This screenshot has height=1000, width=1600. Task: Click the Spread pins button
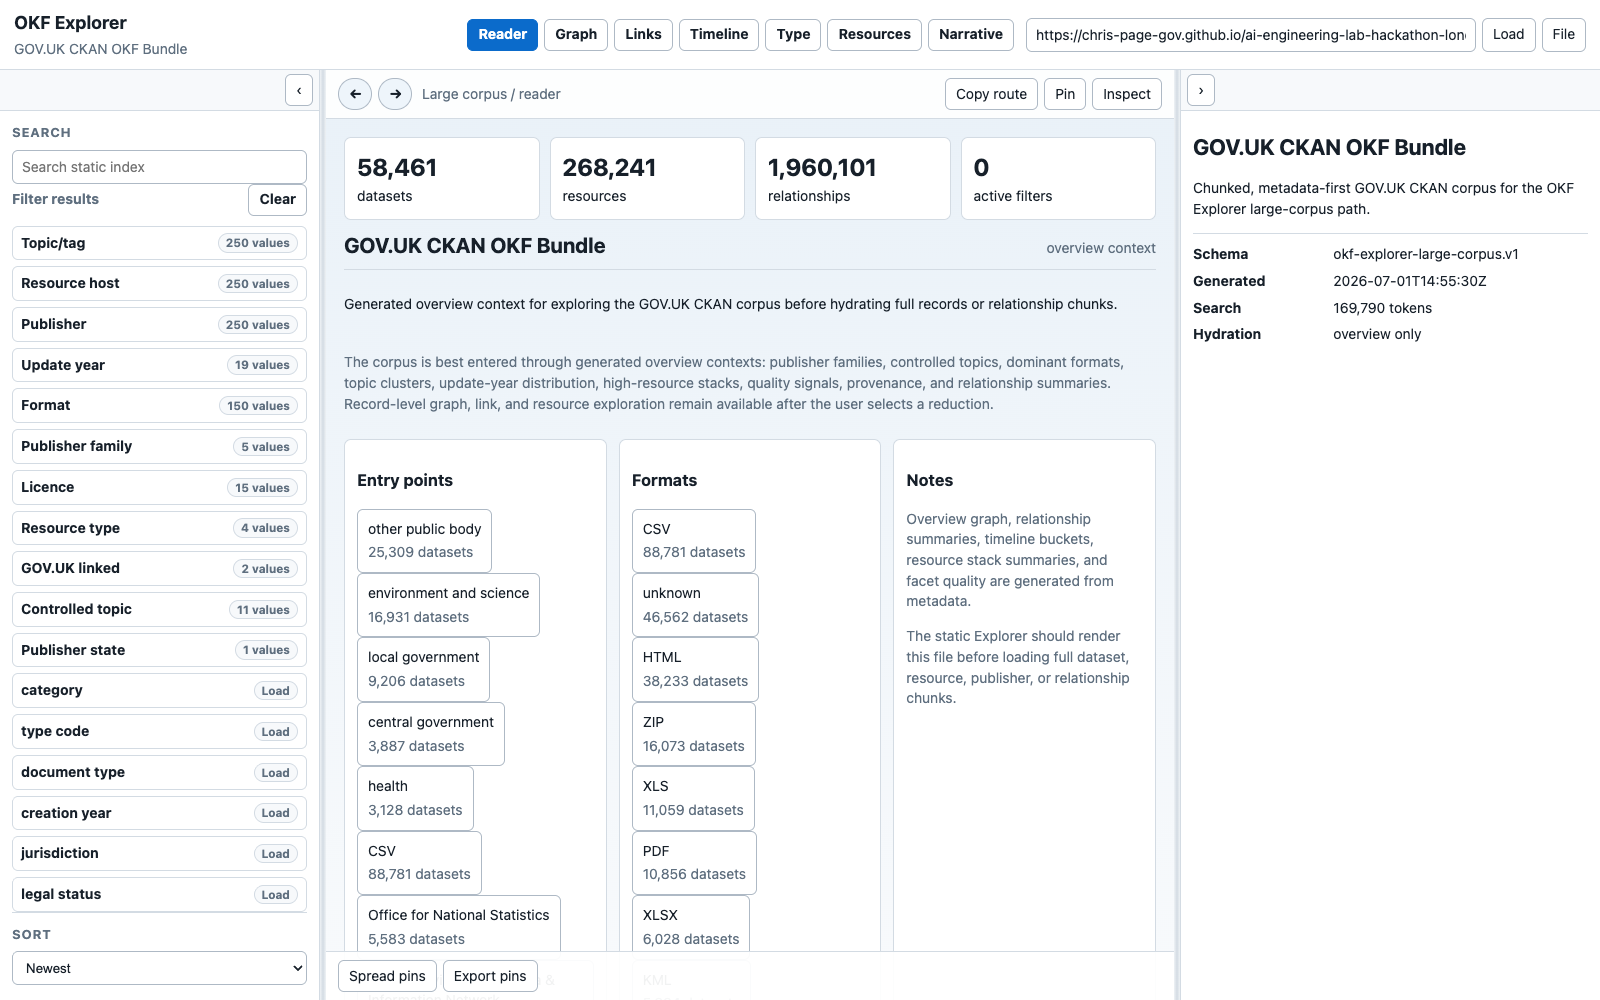click(387, 976)
